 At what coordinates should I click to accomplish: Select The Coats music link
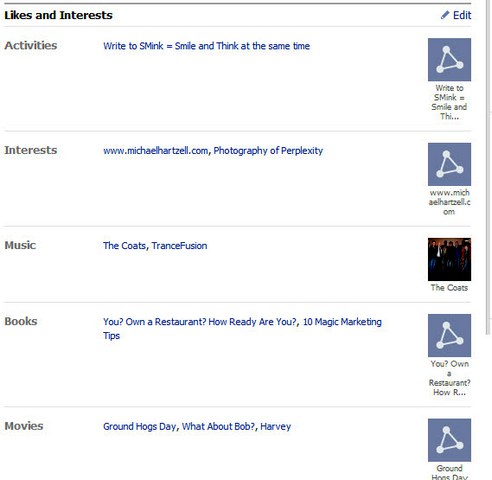[x=124, y=246]
